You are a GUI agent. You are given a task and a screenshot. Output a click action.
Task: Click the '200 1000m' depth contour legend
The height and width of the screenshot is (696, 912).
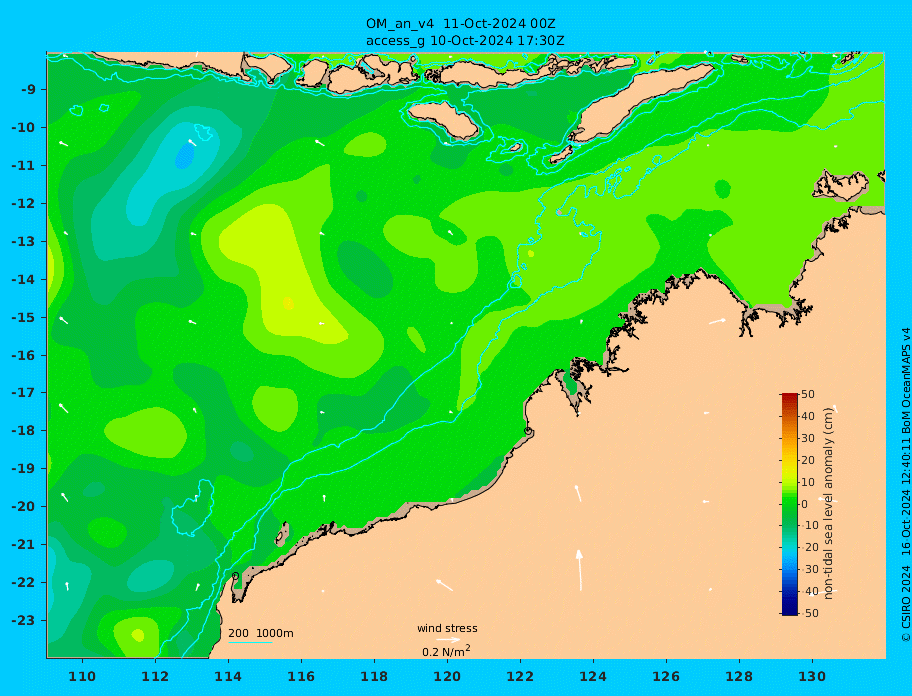pyautogui.click(x=261, y=633)
